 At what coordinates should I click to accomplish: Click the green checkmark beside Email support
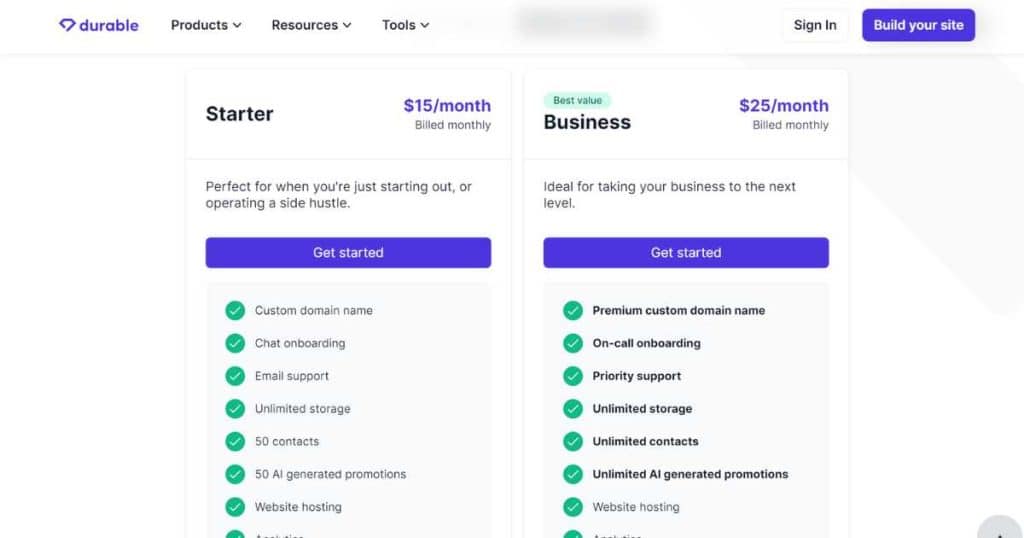click(235, 375)
